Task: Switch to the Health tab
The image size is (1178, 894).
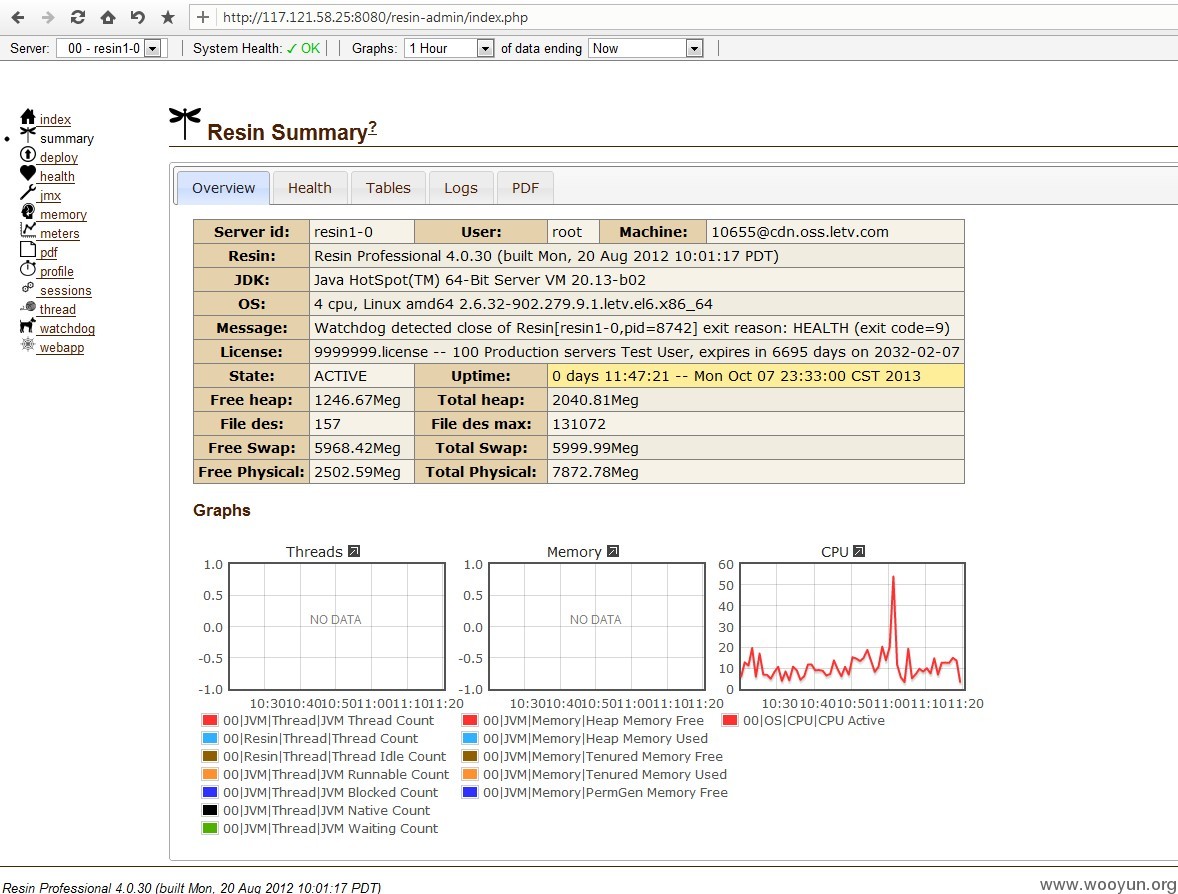Action: tap(310, 188)
